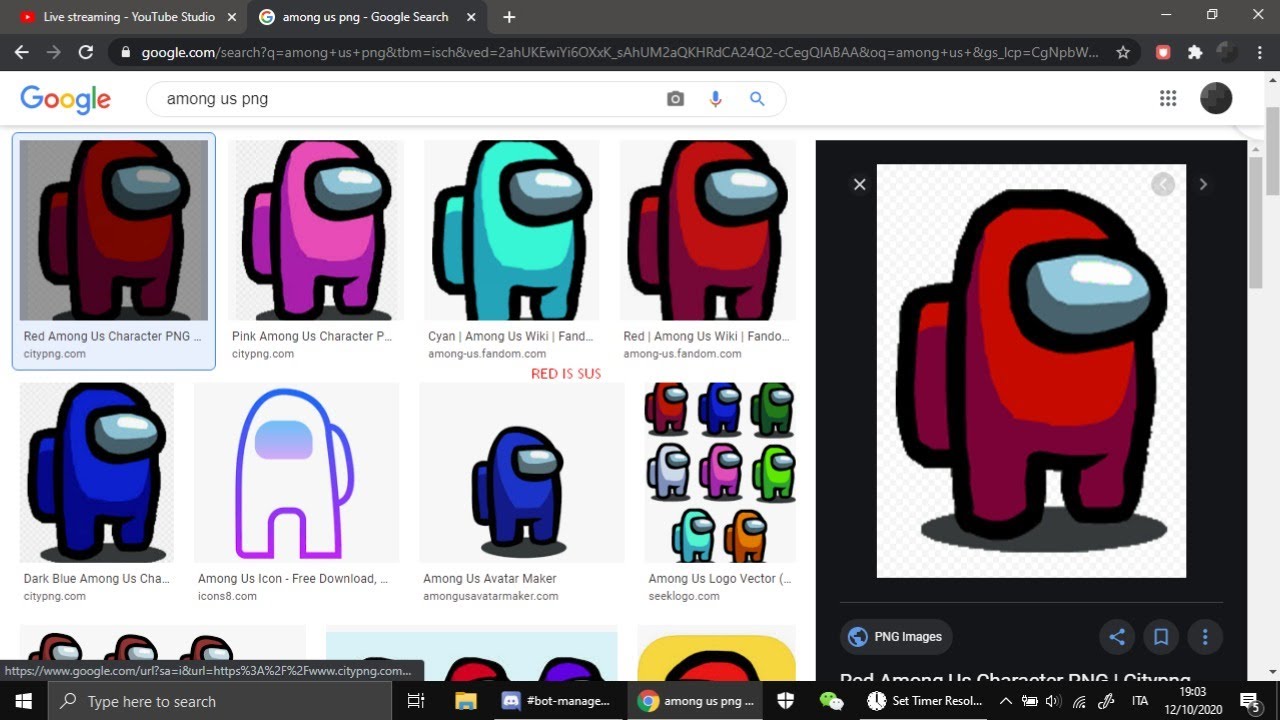Open File Explorer from taskbar
1280x720 pixels.
[465, 701]
